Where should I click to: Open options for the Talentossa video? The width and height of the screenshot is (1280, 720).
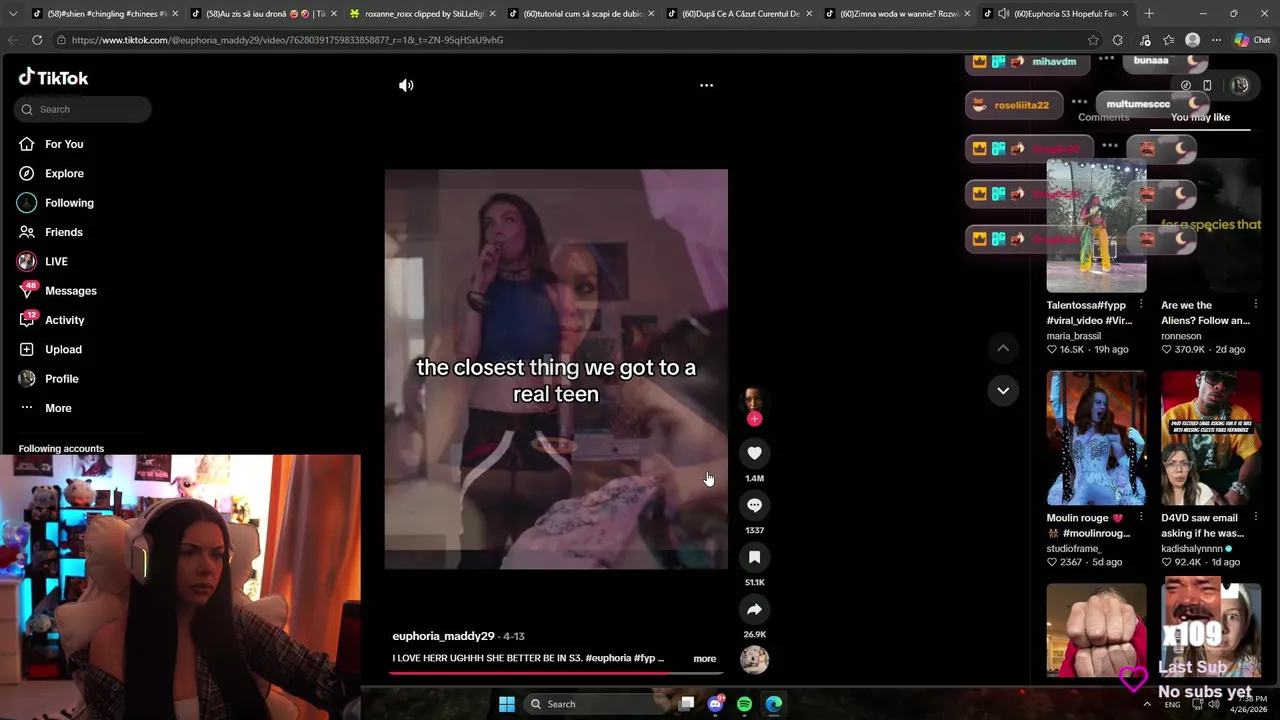1141,305
